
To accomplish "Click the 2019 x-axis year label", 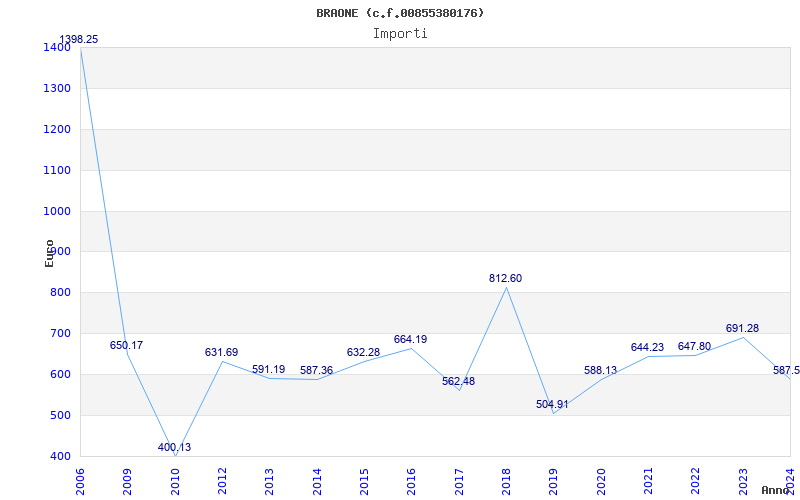I will click(x=554, y=482).
